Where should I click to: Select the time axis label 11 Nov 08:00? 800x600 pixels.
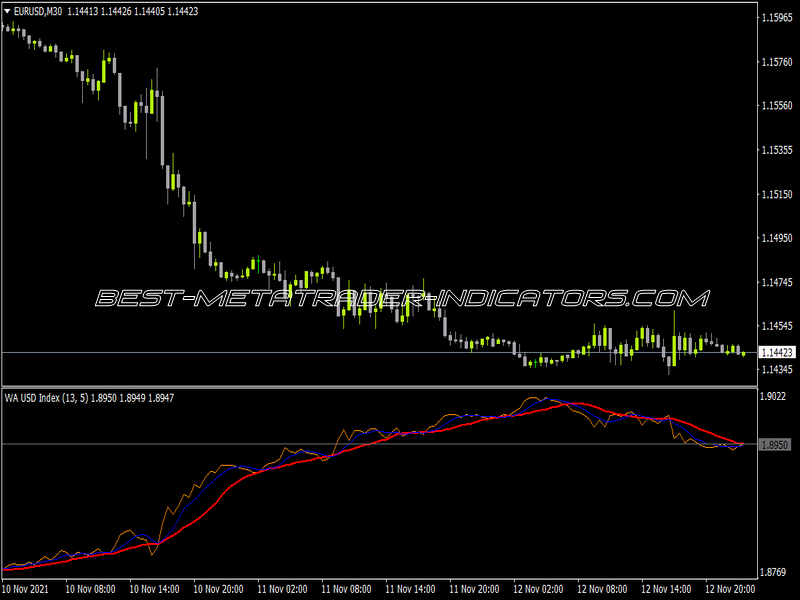(x=346, y=589)
